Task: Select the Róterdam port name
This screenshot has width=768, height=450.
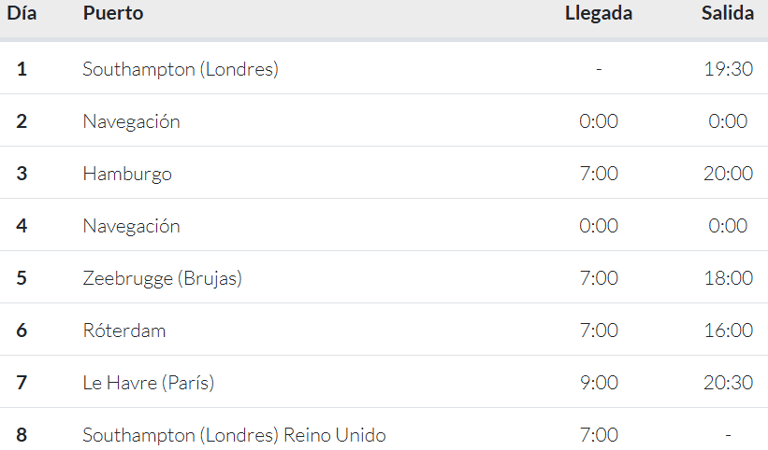Action: click(124, 331)
